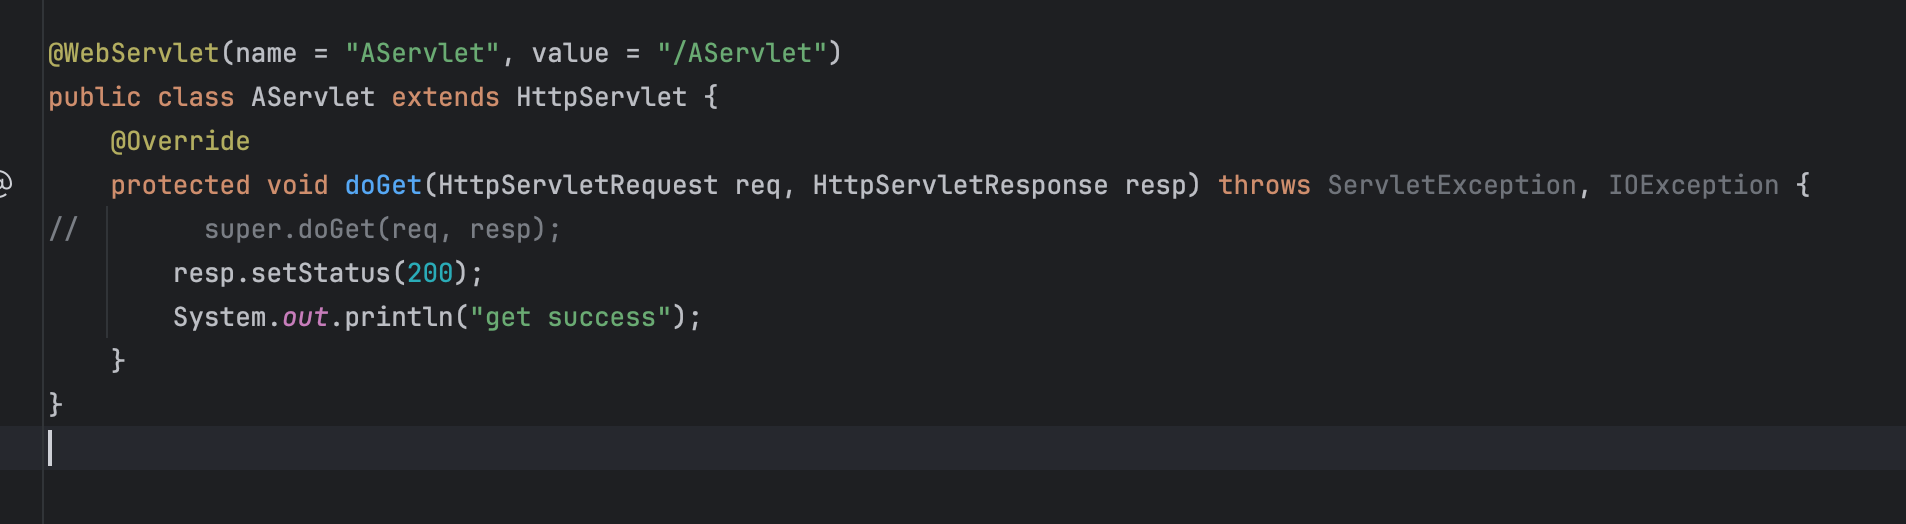The width and height of the screenshot is (1906, 524).
Task: Click the grayed-out IOException
Action: tap(1693, 185)
